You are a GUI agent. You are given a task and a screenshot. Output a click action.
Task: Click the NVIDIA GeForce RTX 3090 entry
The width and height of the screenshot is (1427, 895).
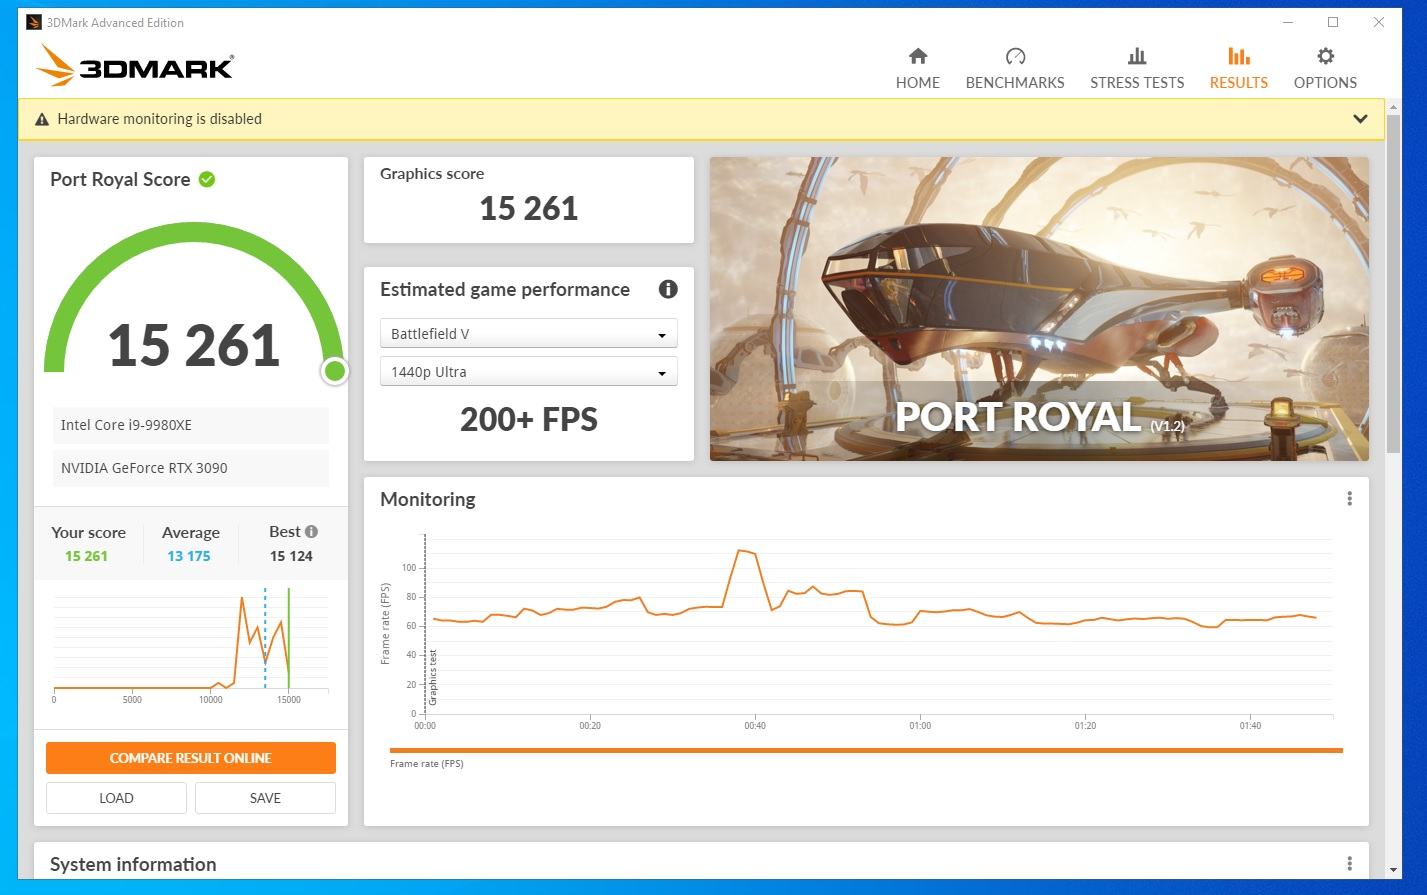click(191, 468)
